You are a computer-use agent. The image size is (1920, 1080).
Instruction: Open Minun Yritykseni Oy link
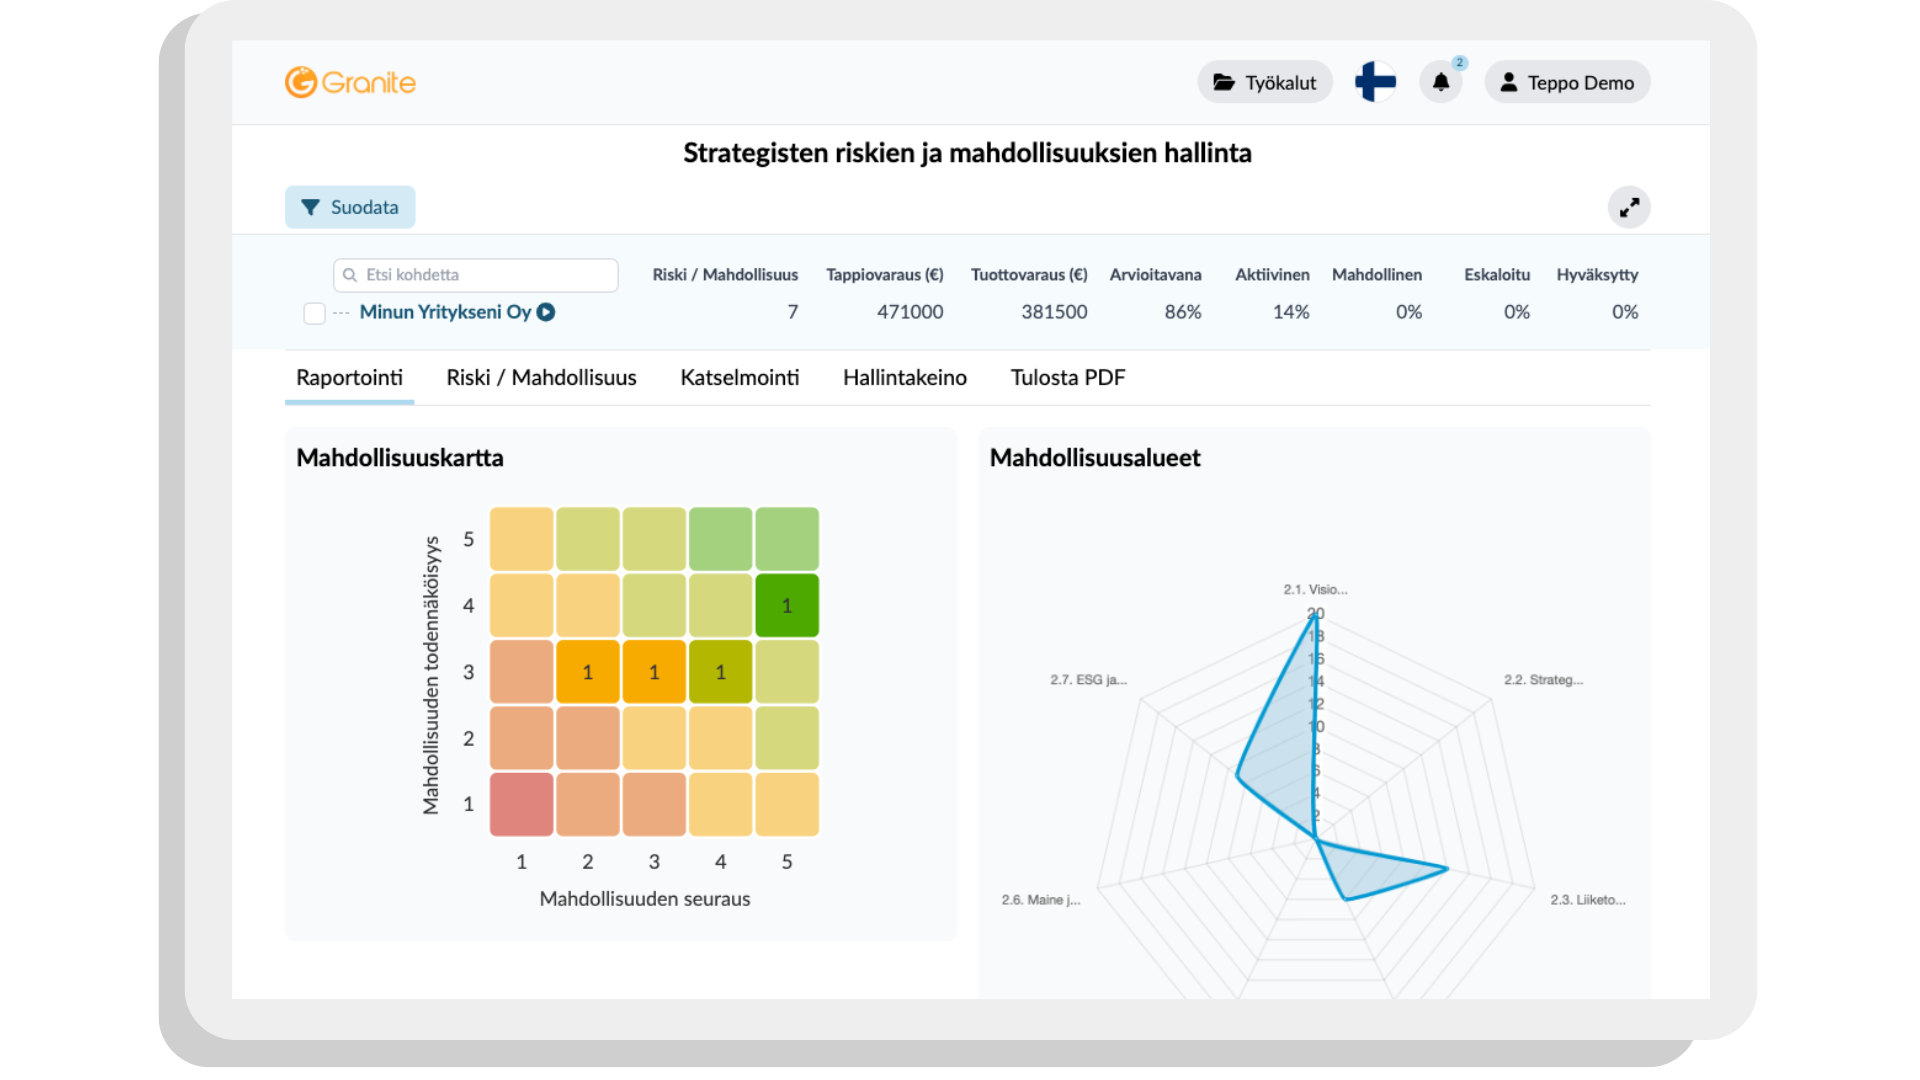pyautogui.click(x=445, y=312)
